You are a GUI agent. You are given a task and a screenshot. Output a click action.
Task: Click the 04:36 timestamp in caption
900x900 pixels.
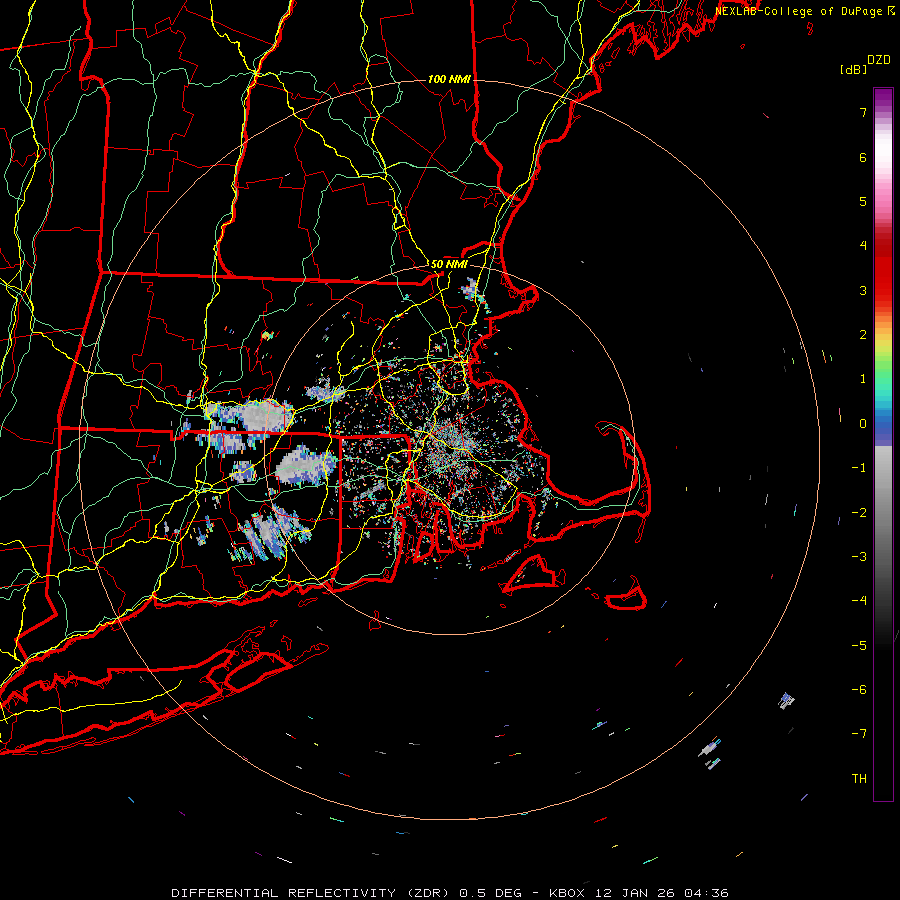[x=707, y=893]
